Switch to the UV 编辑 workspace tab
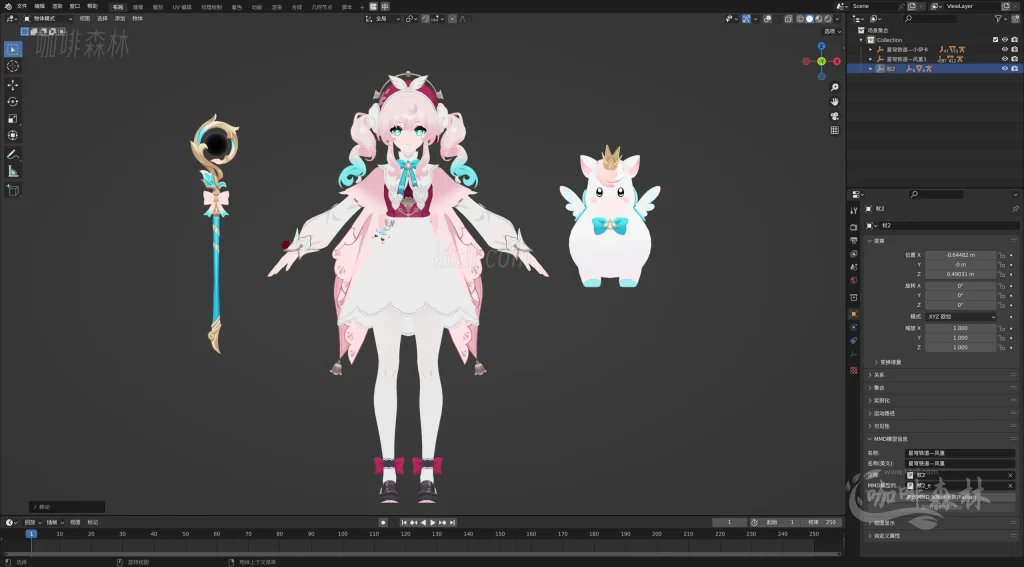 point(182,7)
